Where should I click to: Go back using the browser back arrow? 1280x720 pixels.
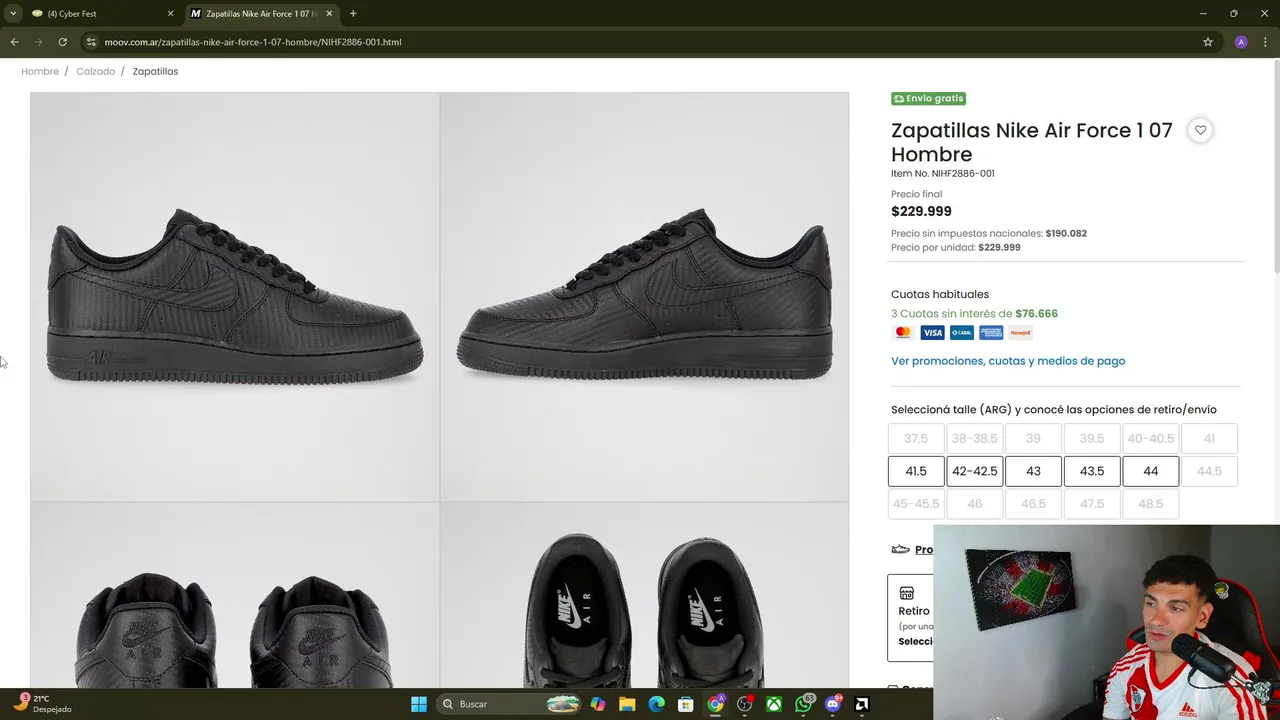coord(14,42)
